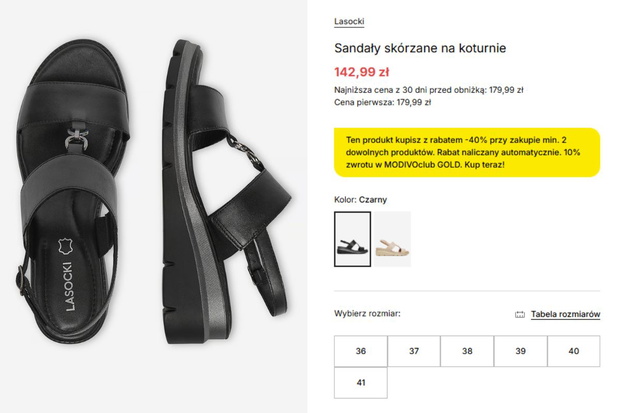The width and height of the screenshot is (620, 413).
Task: Choose size 41
Action: (361, 383)
